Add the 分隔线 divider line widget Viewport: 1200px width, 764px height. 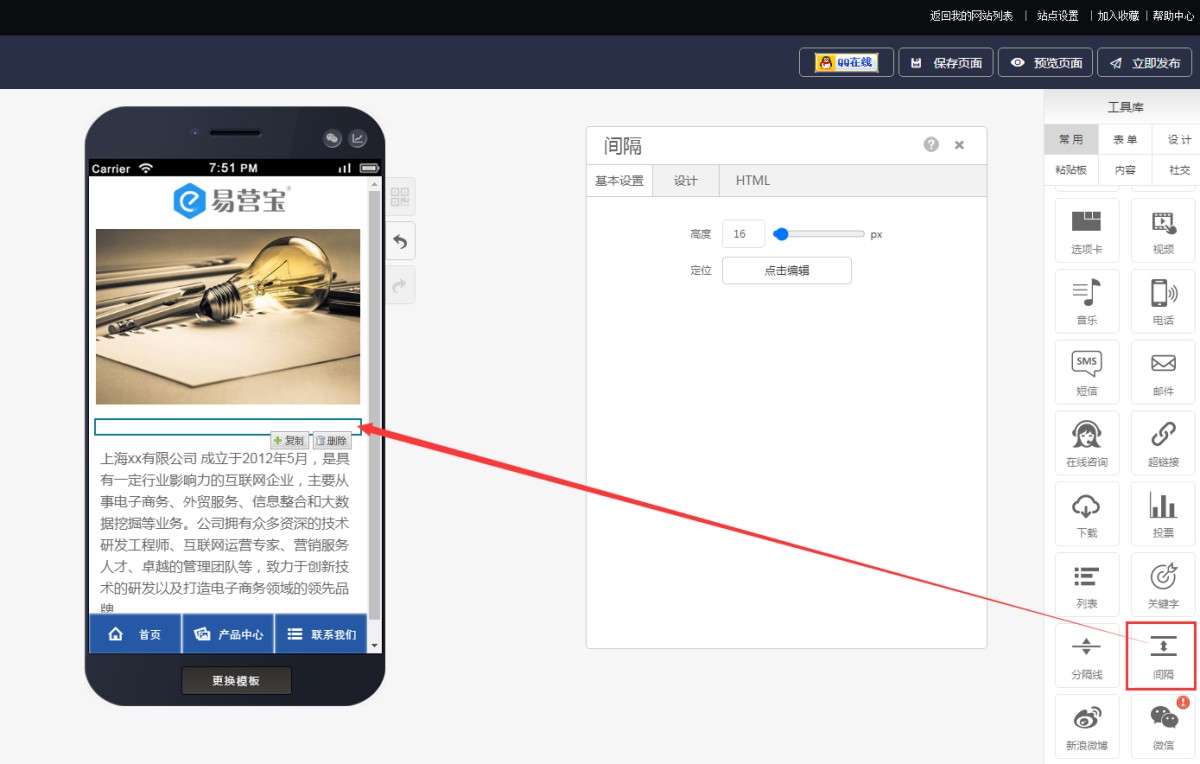pos(1086,655)
